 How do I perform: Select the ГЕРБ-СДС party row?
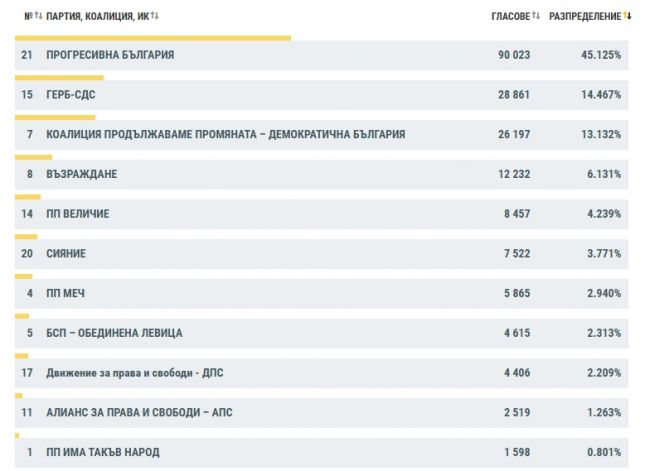[71, 95]
